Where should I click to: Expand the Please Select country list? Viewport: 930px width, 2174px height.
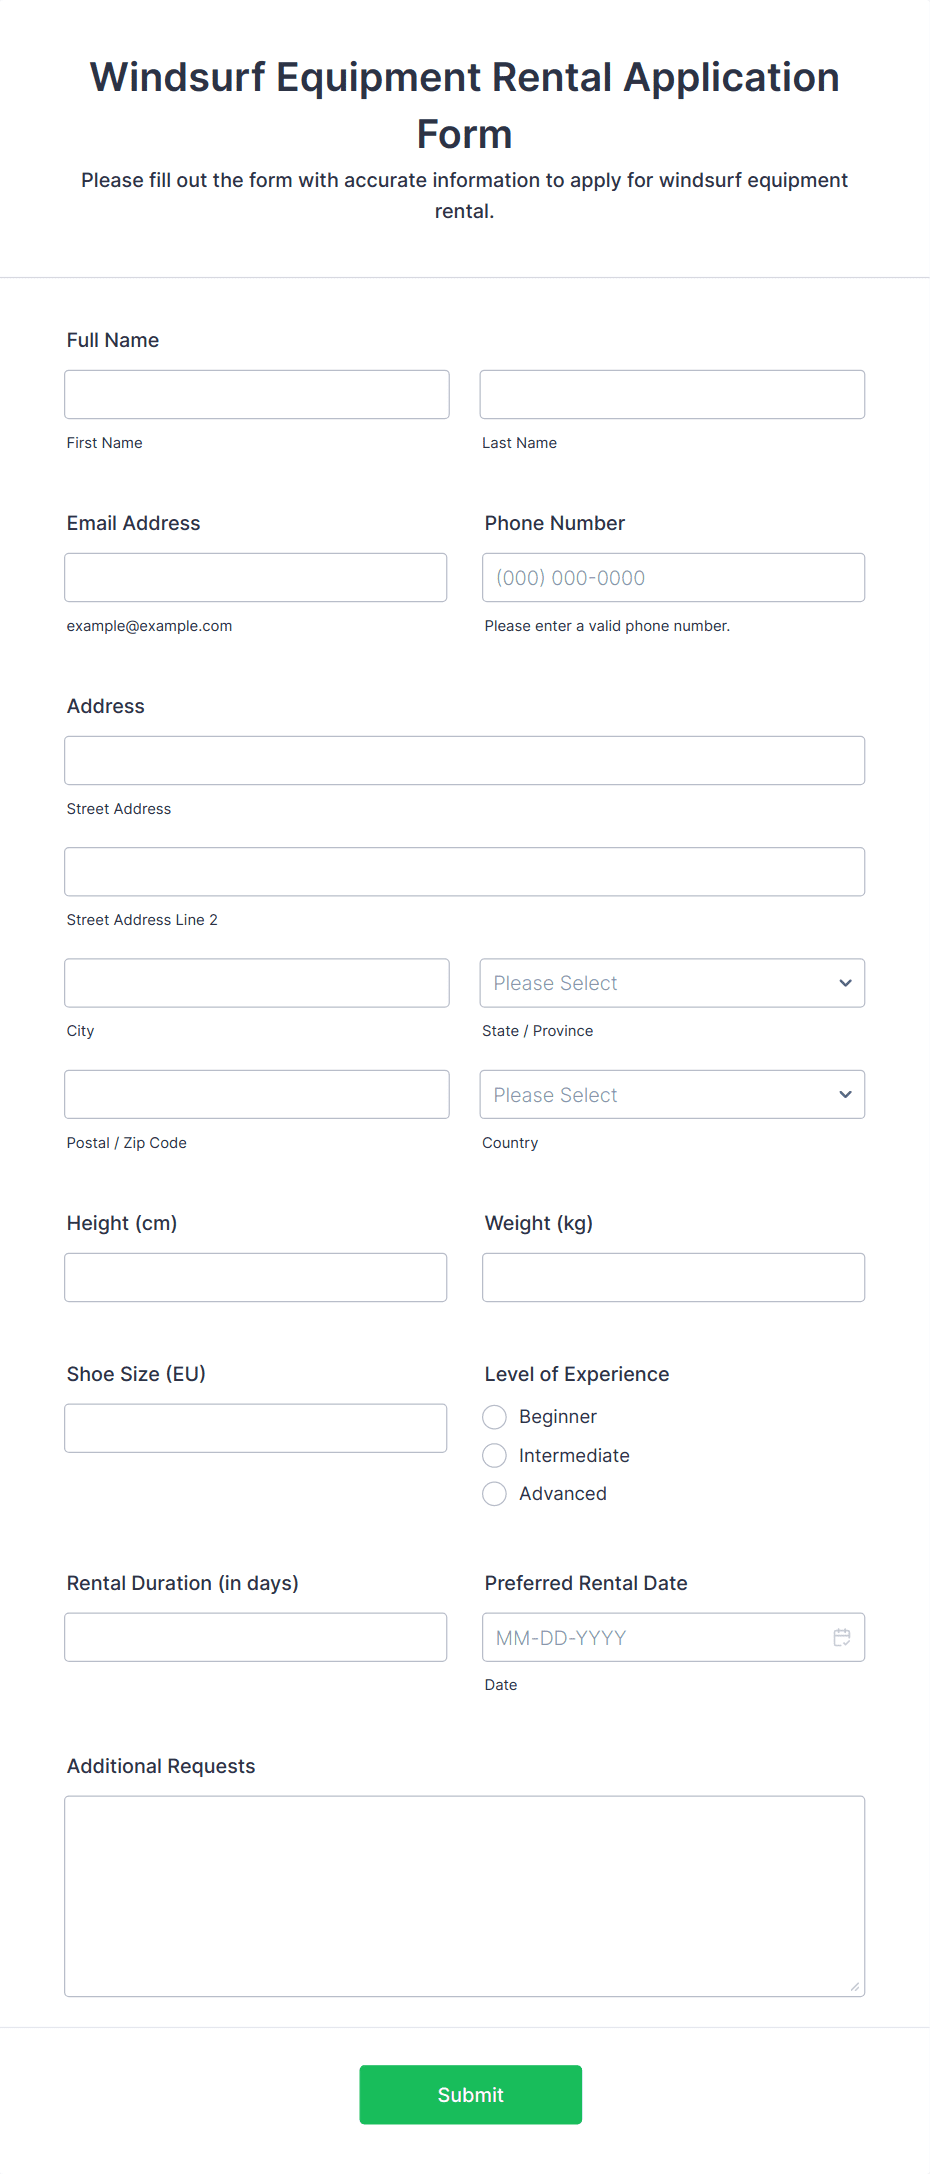tap(672, 1094)
